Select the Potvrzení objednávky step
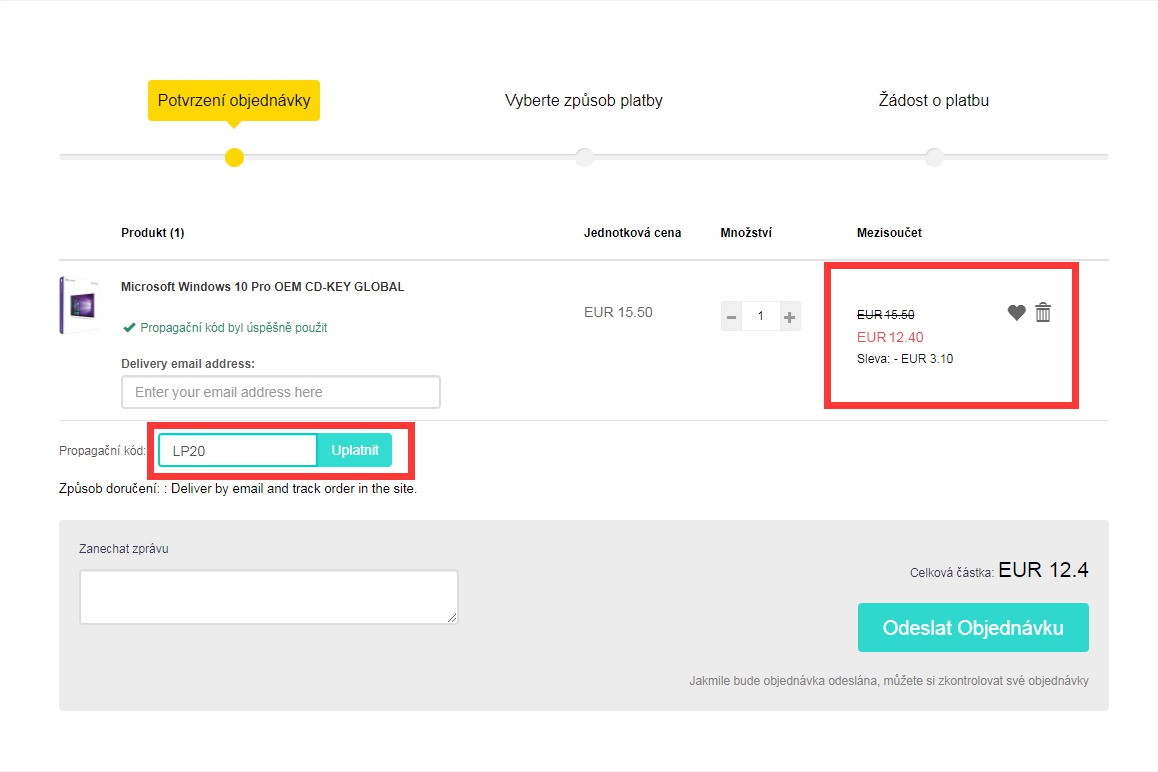1158x772 pixels. [x=234, y=101]
